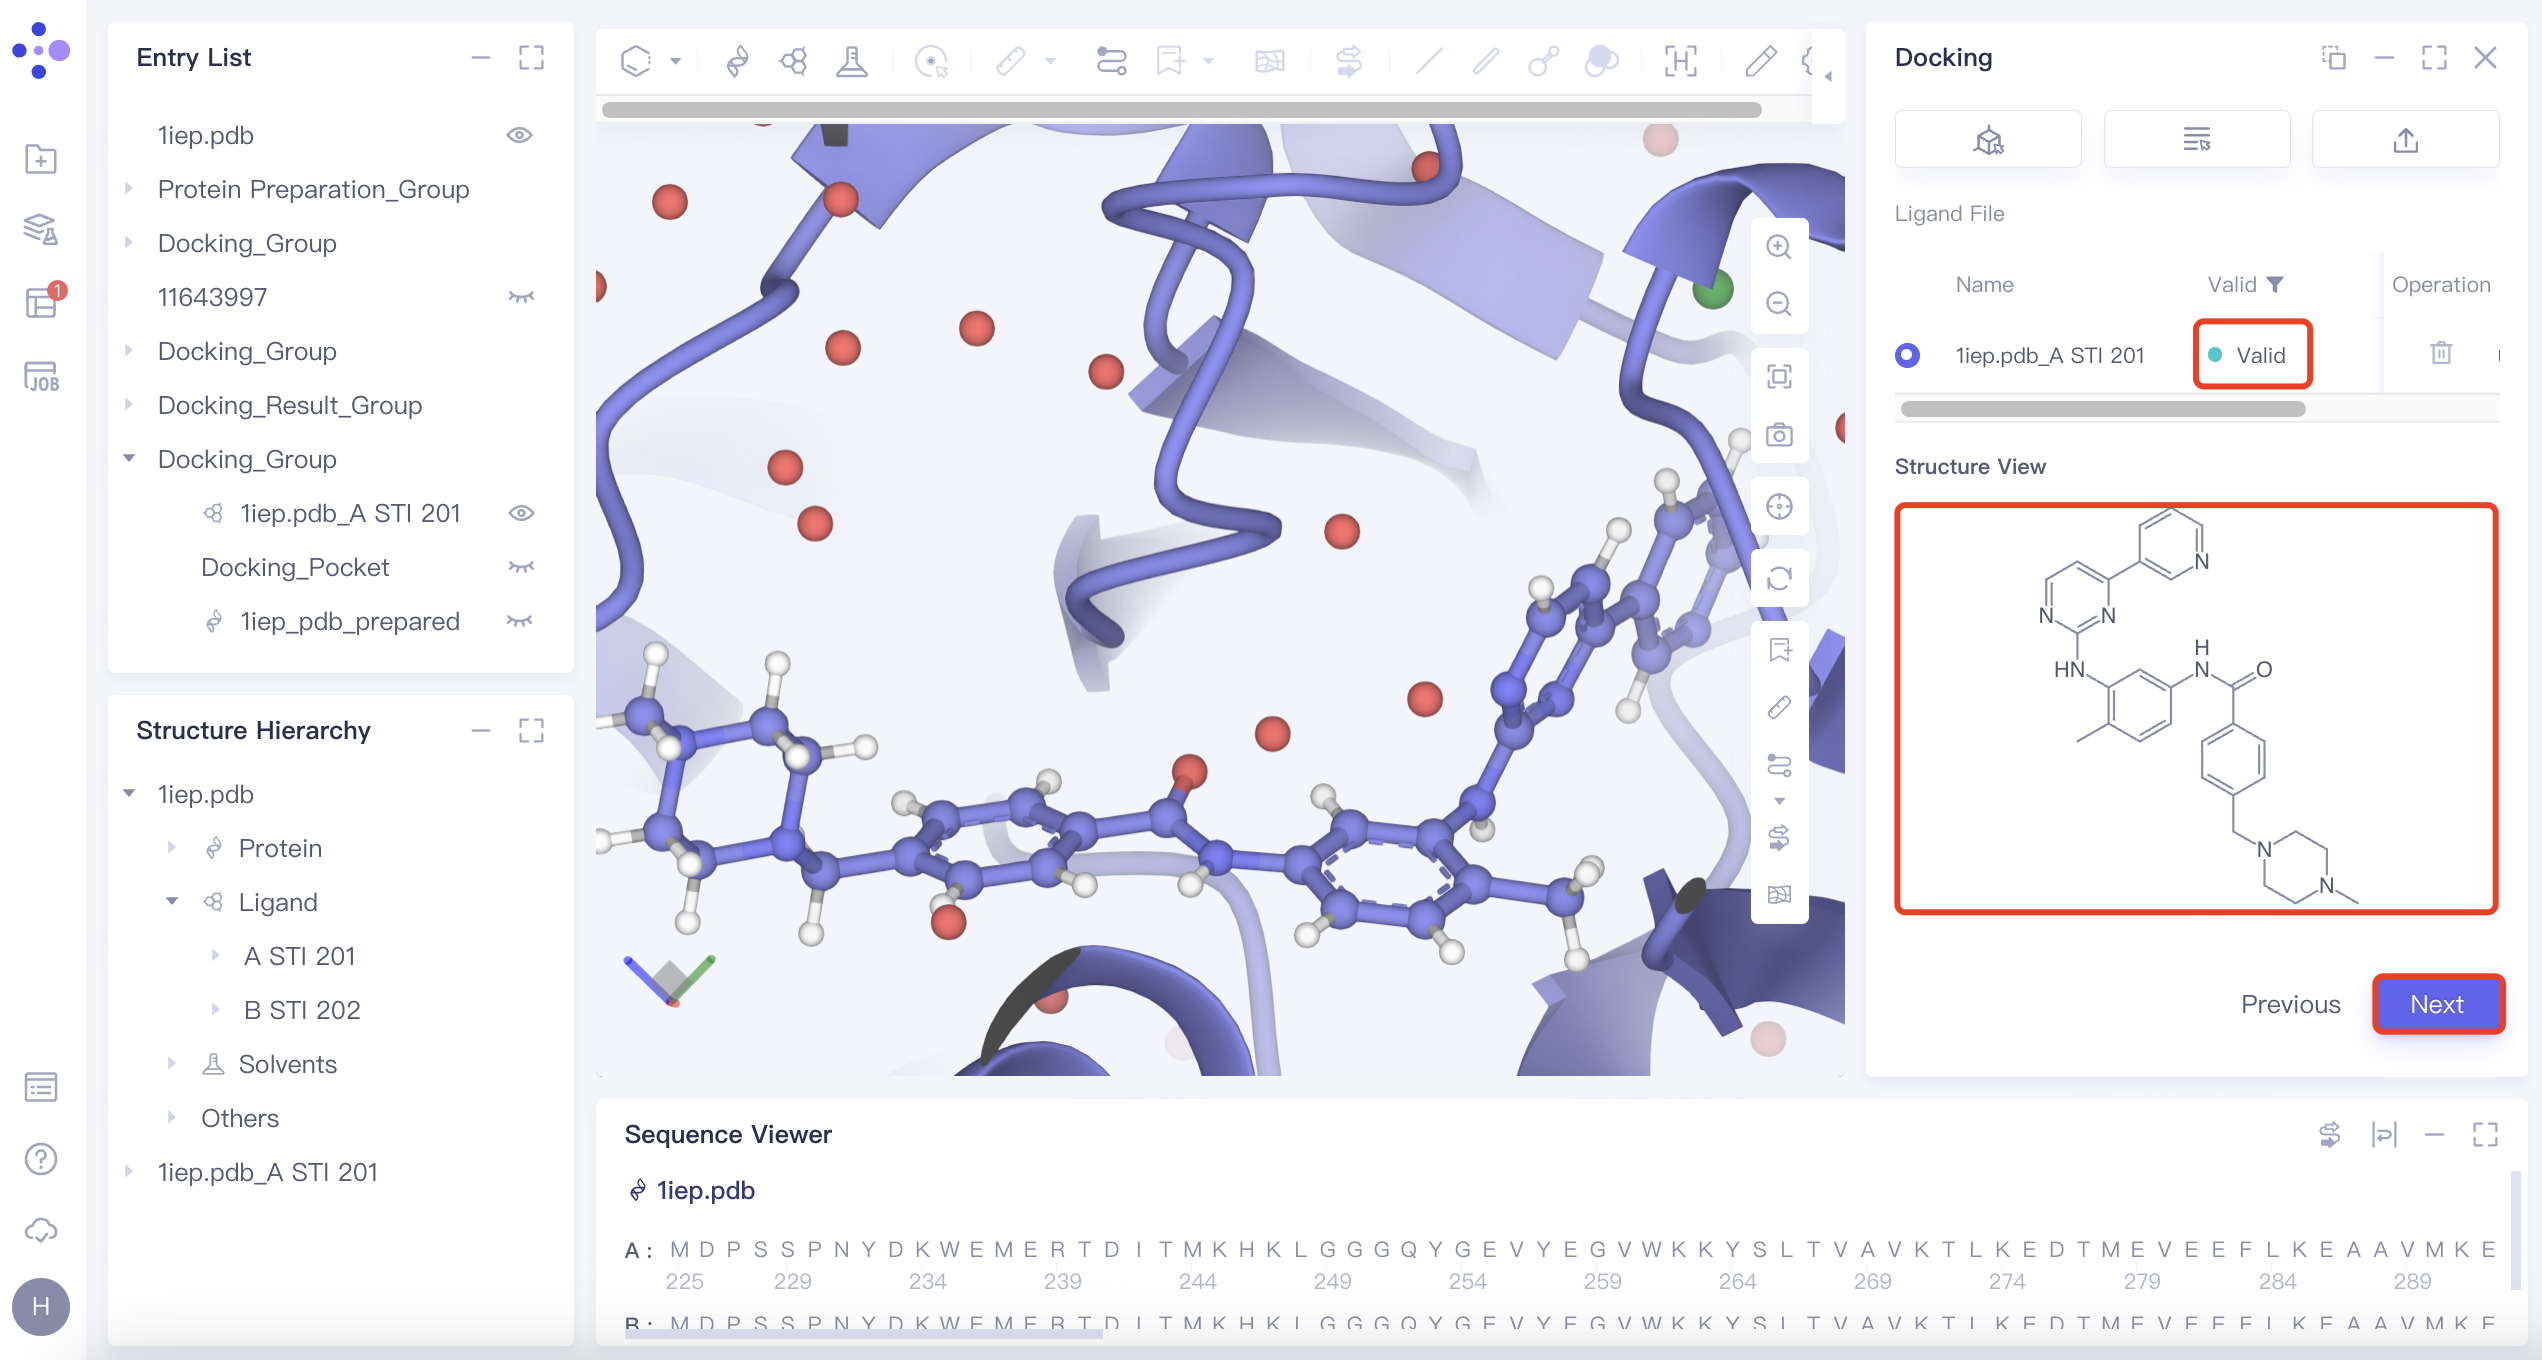Open the Valid filter in the Ligand File table
This screenshot has height=1360, width=2542.
[2277, 284]
